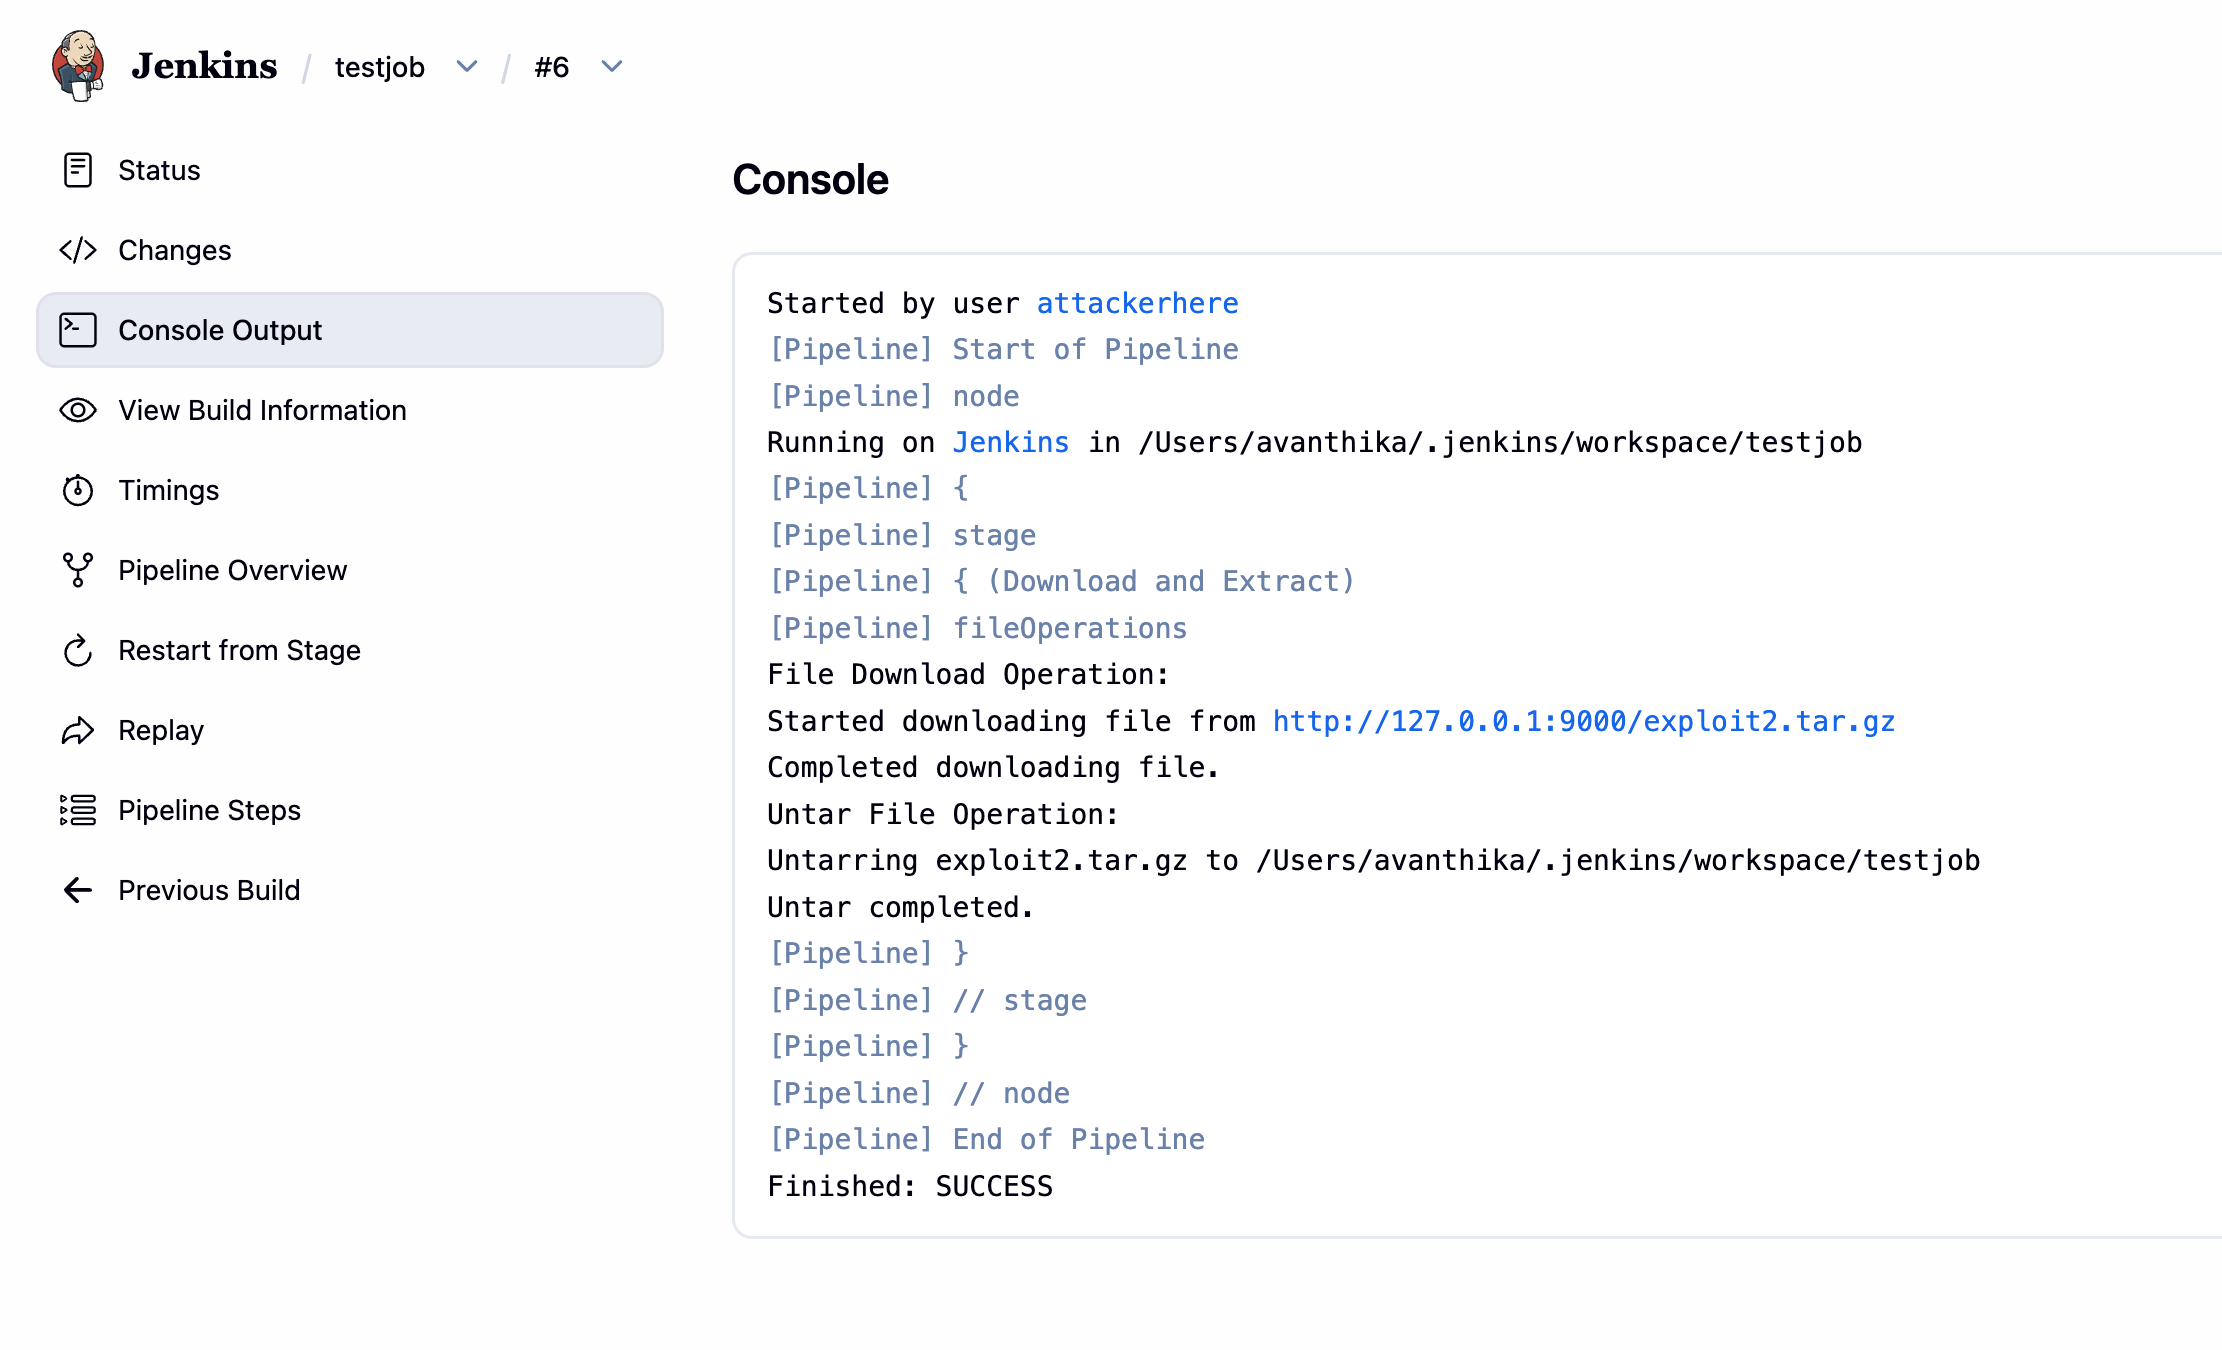Open the exploit2.tar.gz download URL link

pos(1583,721)
